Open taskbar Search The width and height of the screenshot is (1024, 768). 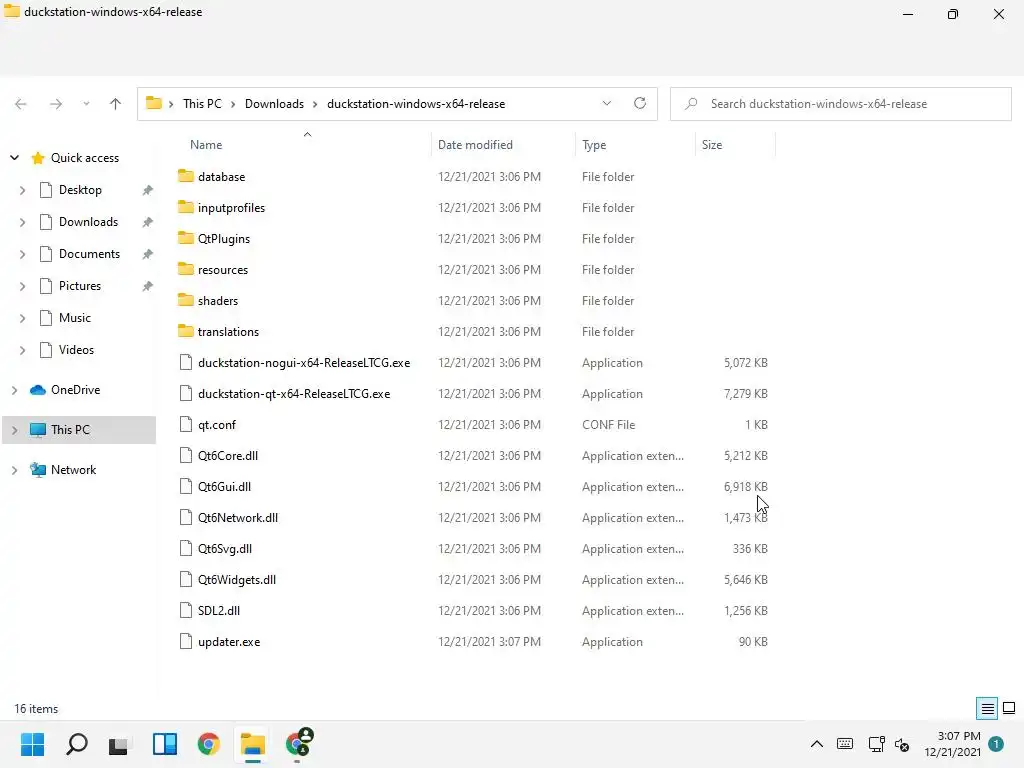[77, 744]
